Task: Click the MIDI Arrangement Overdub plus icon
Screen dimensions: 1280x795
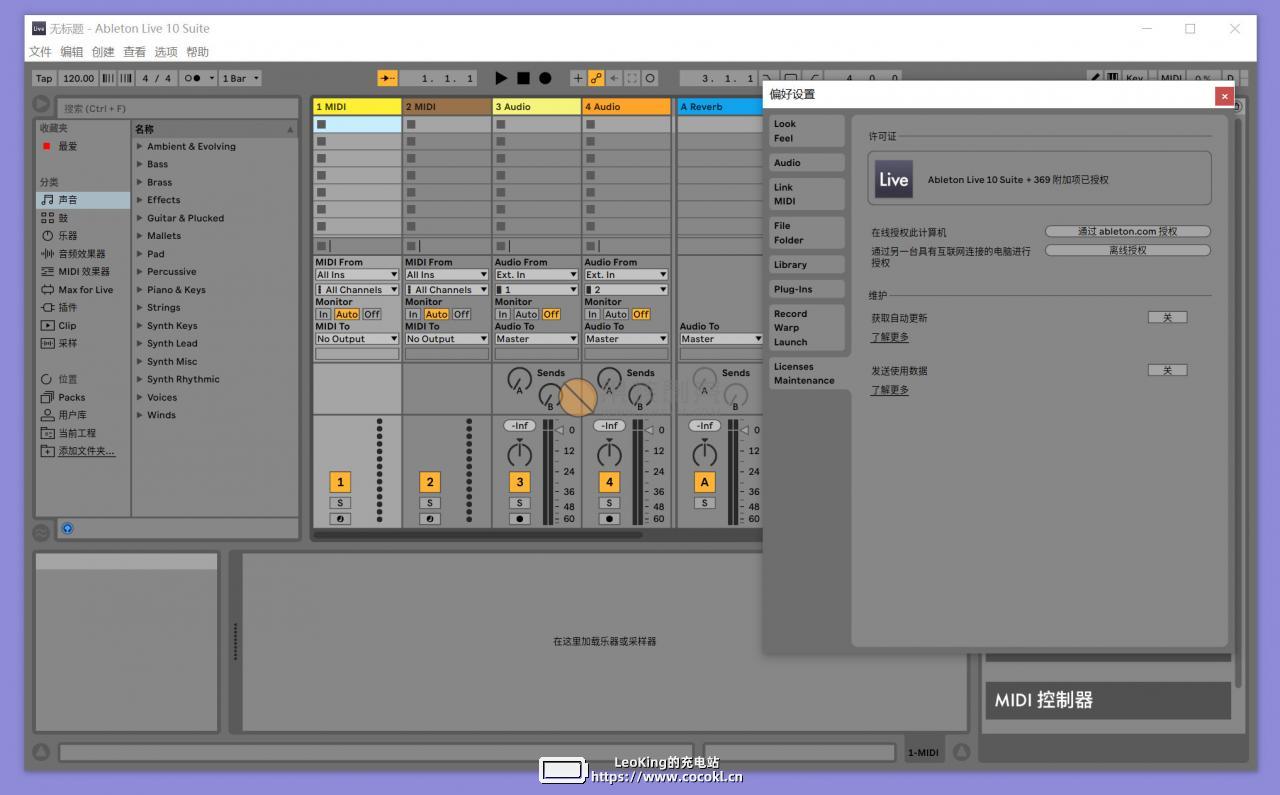Action: click(x=578, y=78)
